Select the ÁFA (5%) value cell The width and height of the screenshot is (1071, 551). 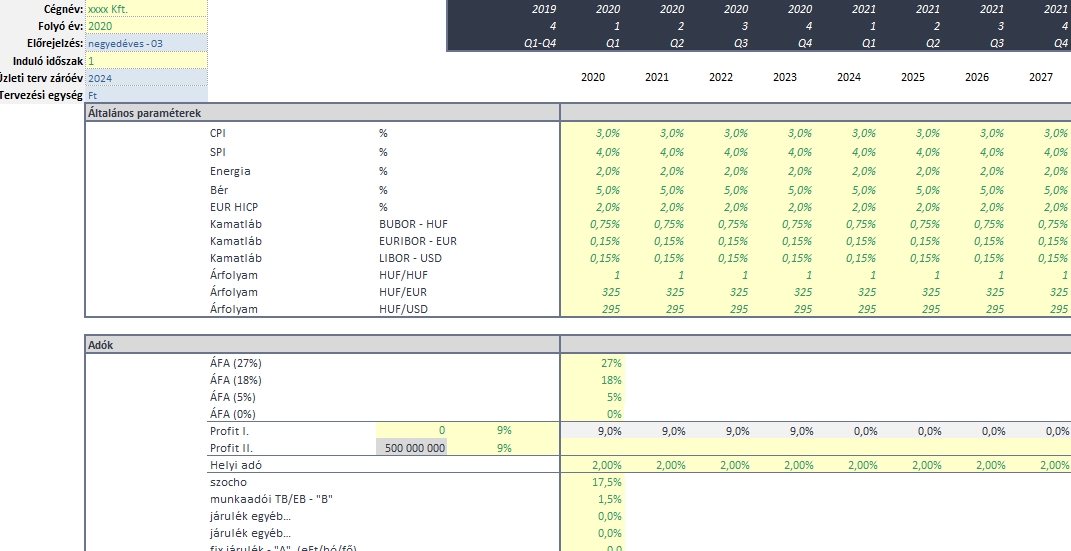click(x=593, y=397)
